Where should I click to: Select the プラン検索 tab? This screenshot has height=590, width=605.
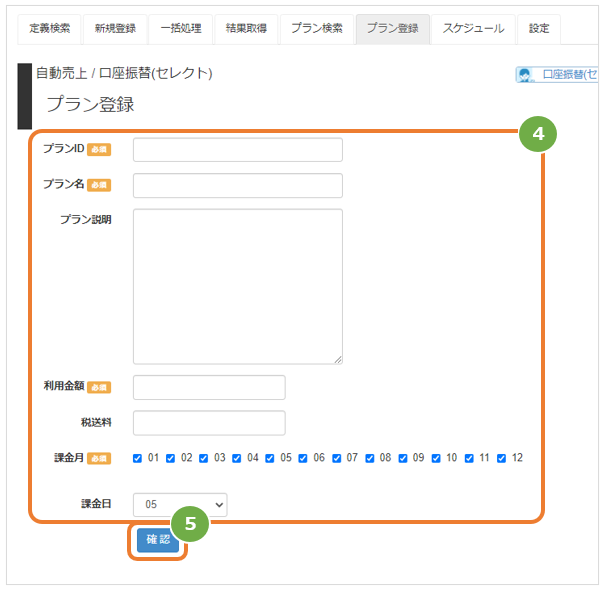(x=317, y=29)
